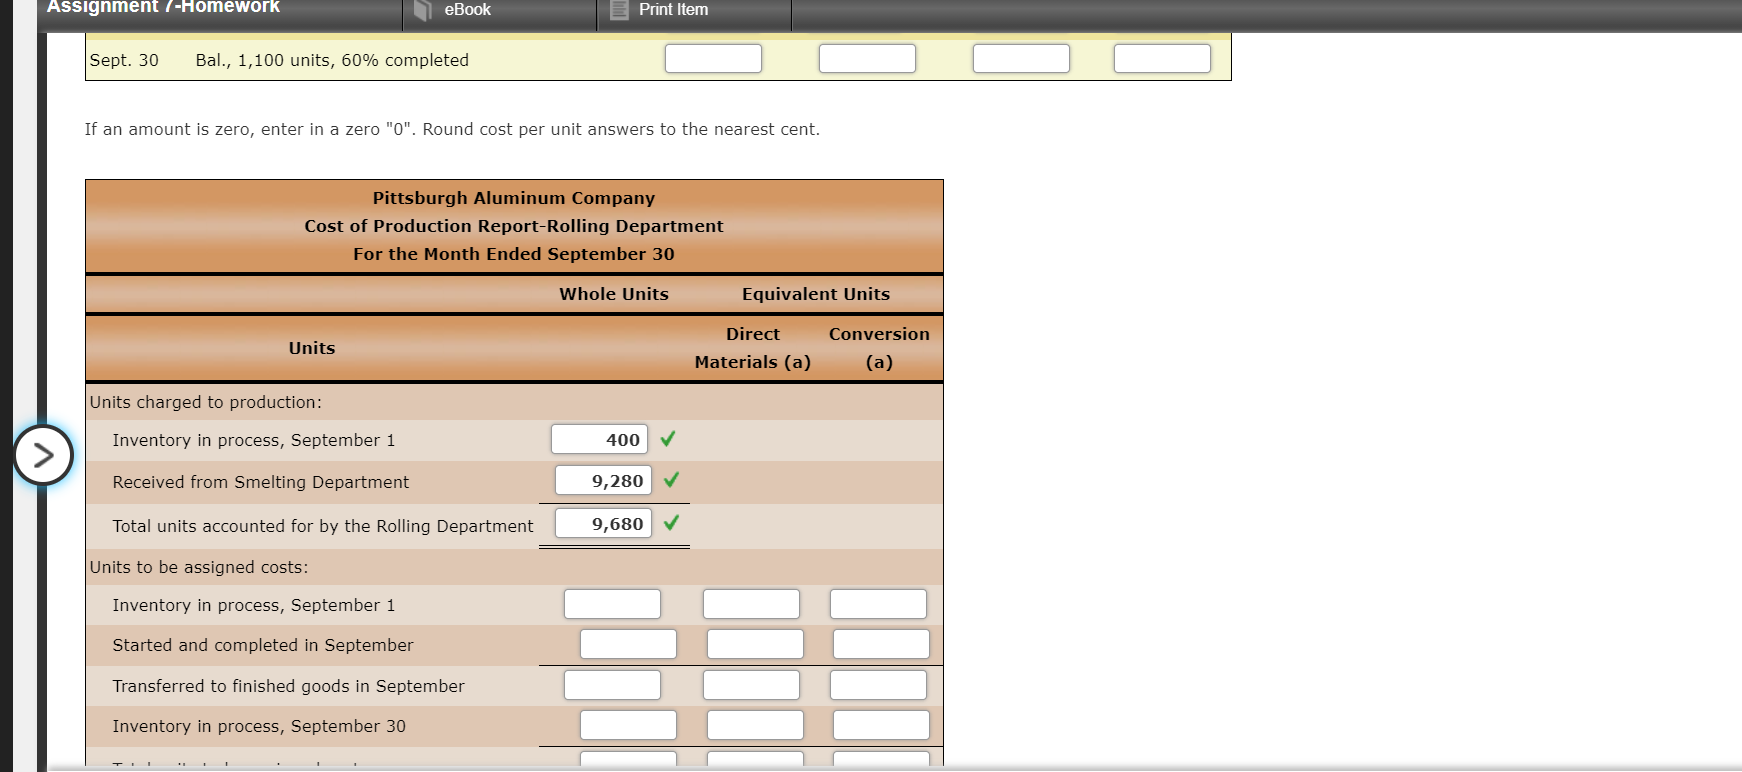The height and width of the screenshot is (772, 1742).
Task: Click first input box in Sept. 30 balance row
Action: coord(713,58)
